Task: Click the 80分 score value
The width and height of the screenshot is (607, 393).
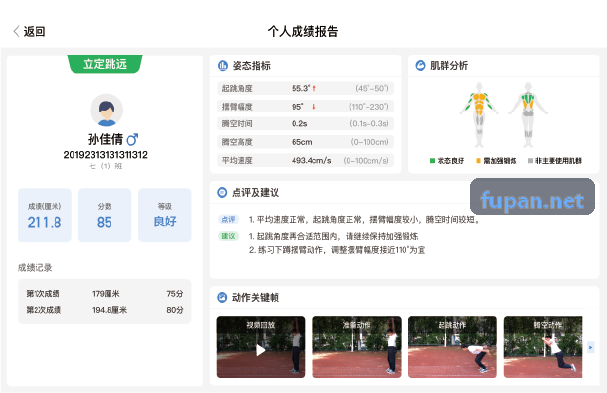Action: pos(175,310)
